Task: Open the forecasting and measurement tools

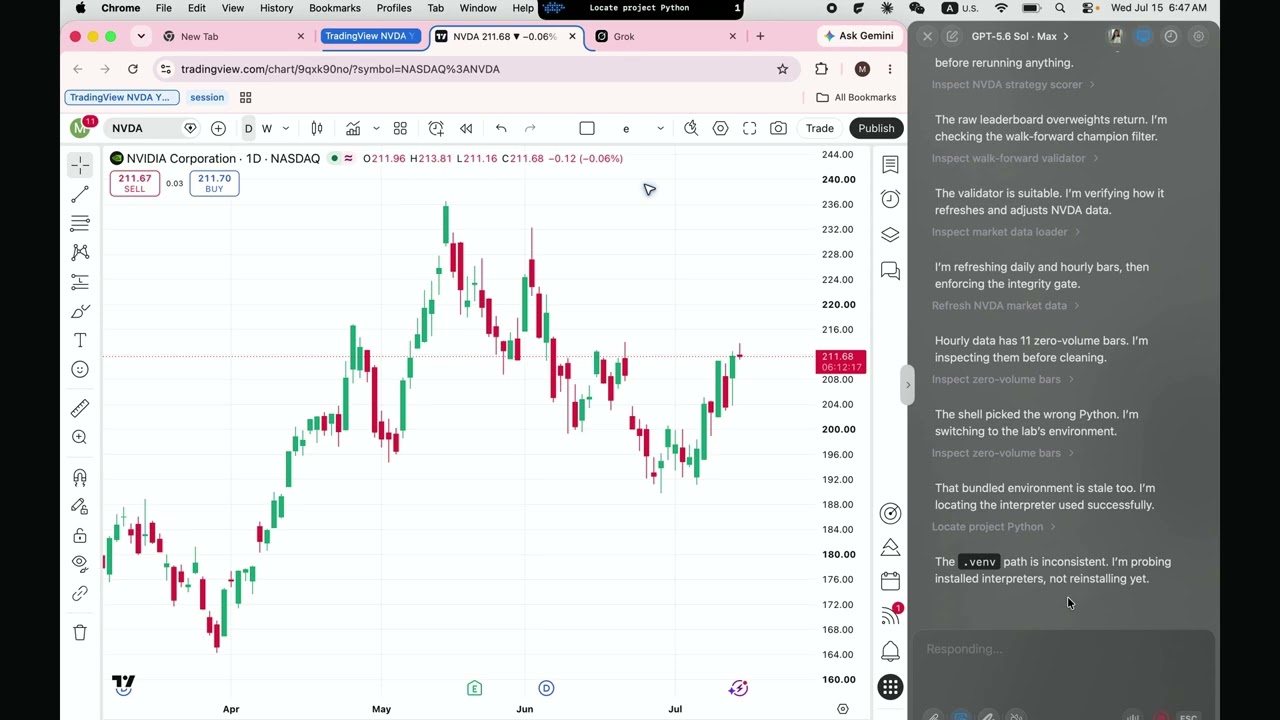Action: 80,282
